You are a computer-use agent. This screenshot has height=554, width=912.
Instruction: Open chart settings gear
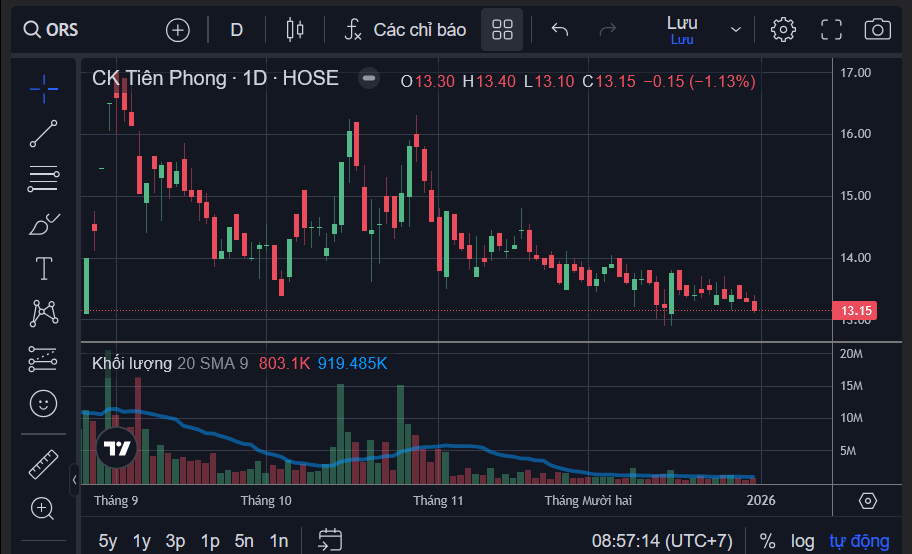coord(783,30)
